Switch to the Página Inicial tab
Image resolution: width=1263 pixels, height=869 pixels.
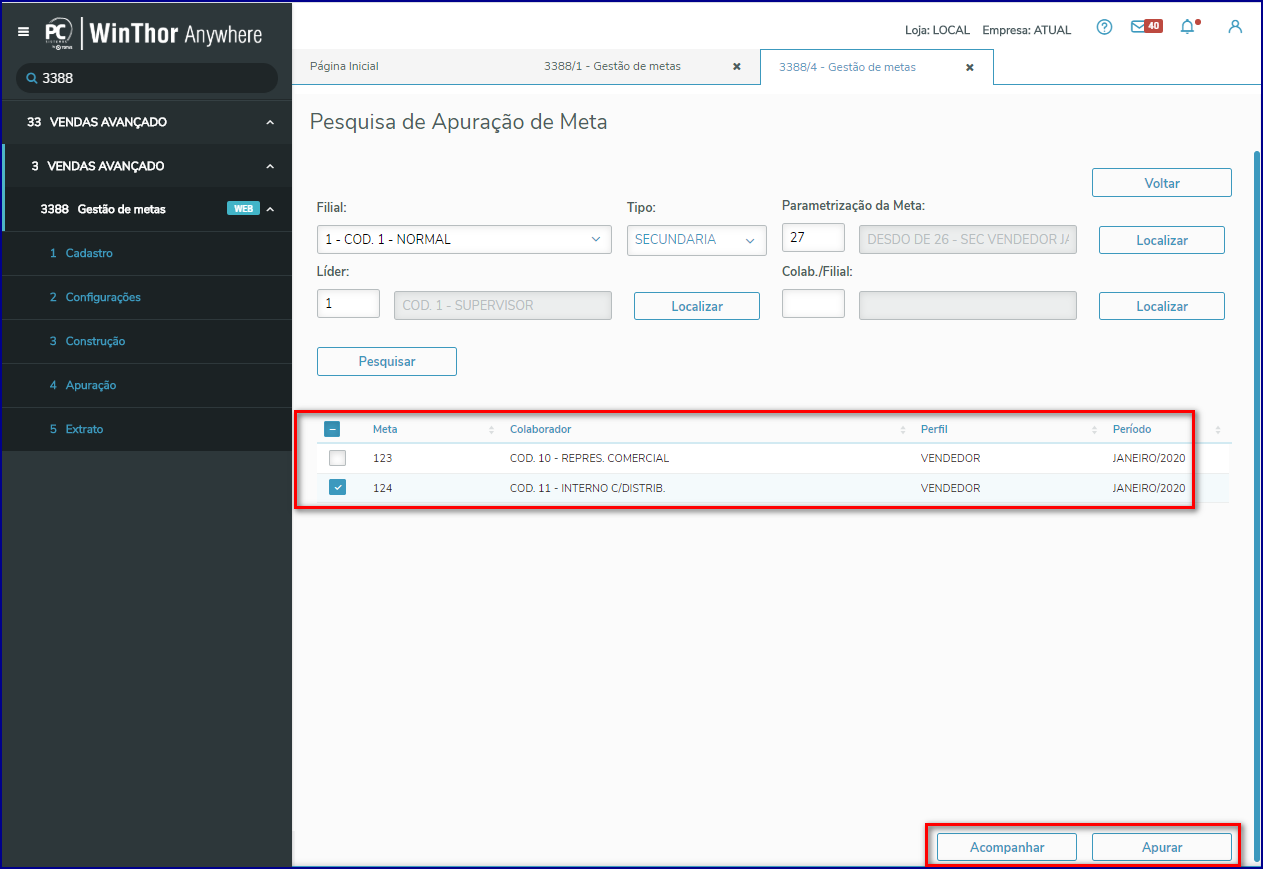coord(344,66)
